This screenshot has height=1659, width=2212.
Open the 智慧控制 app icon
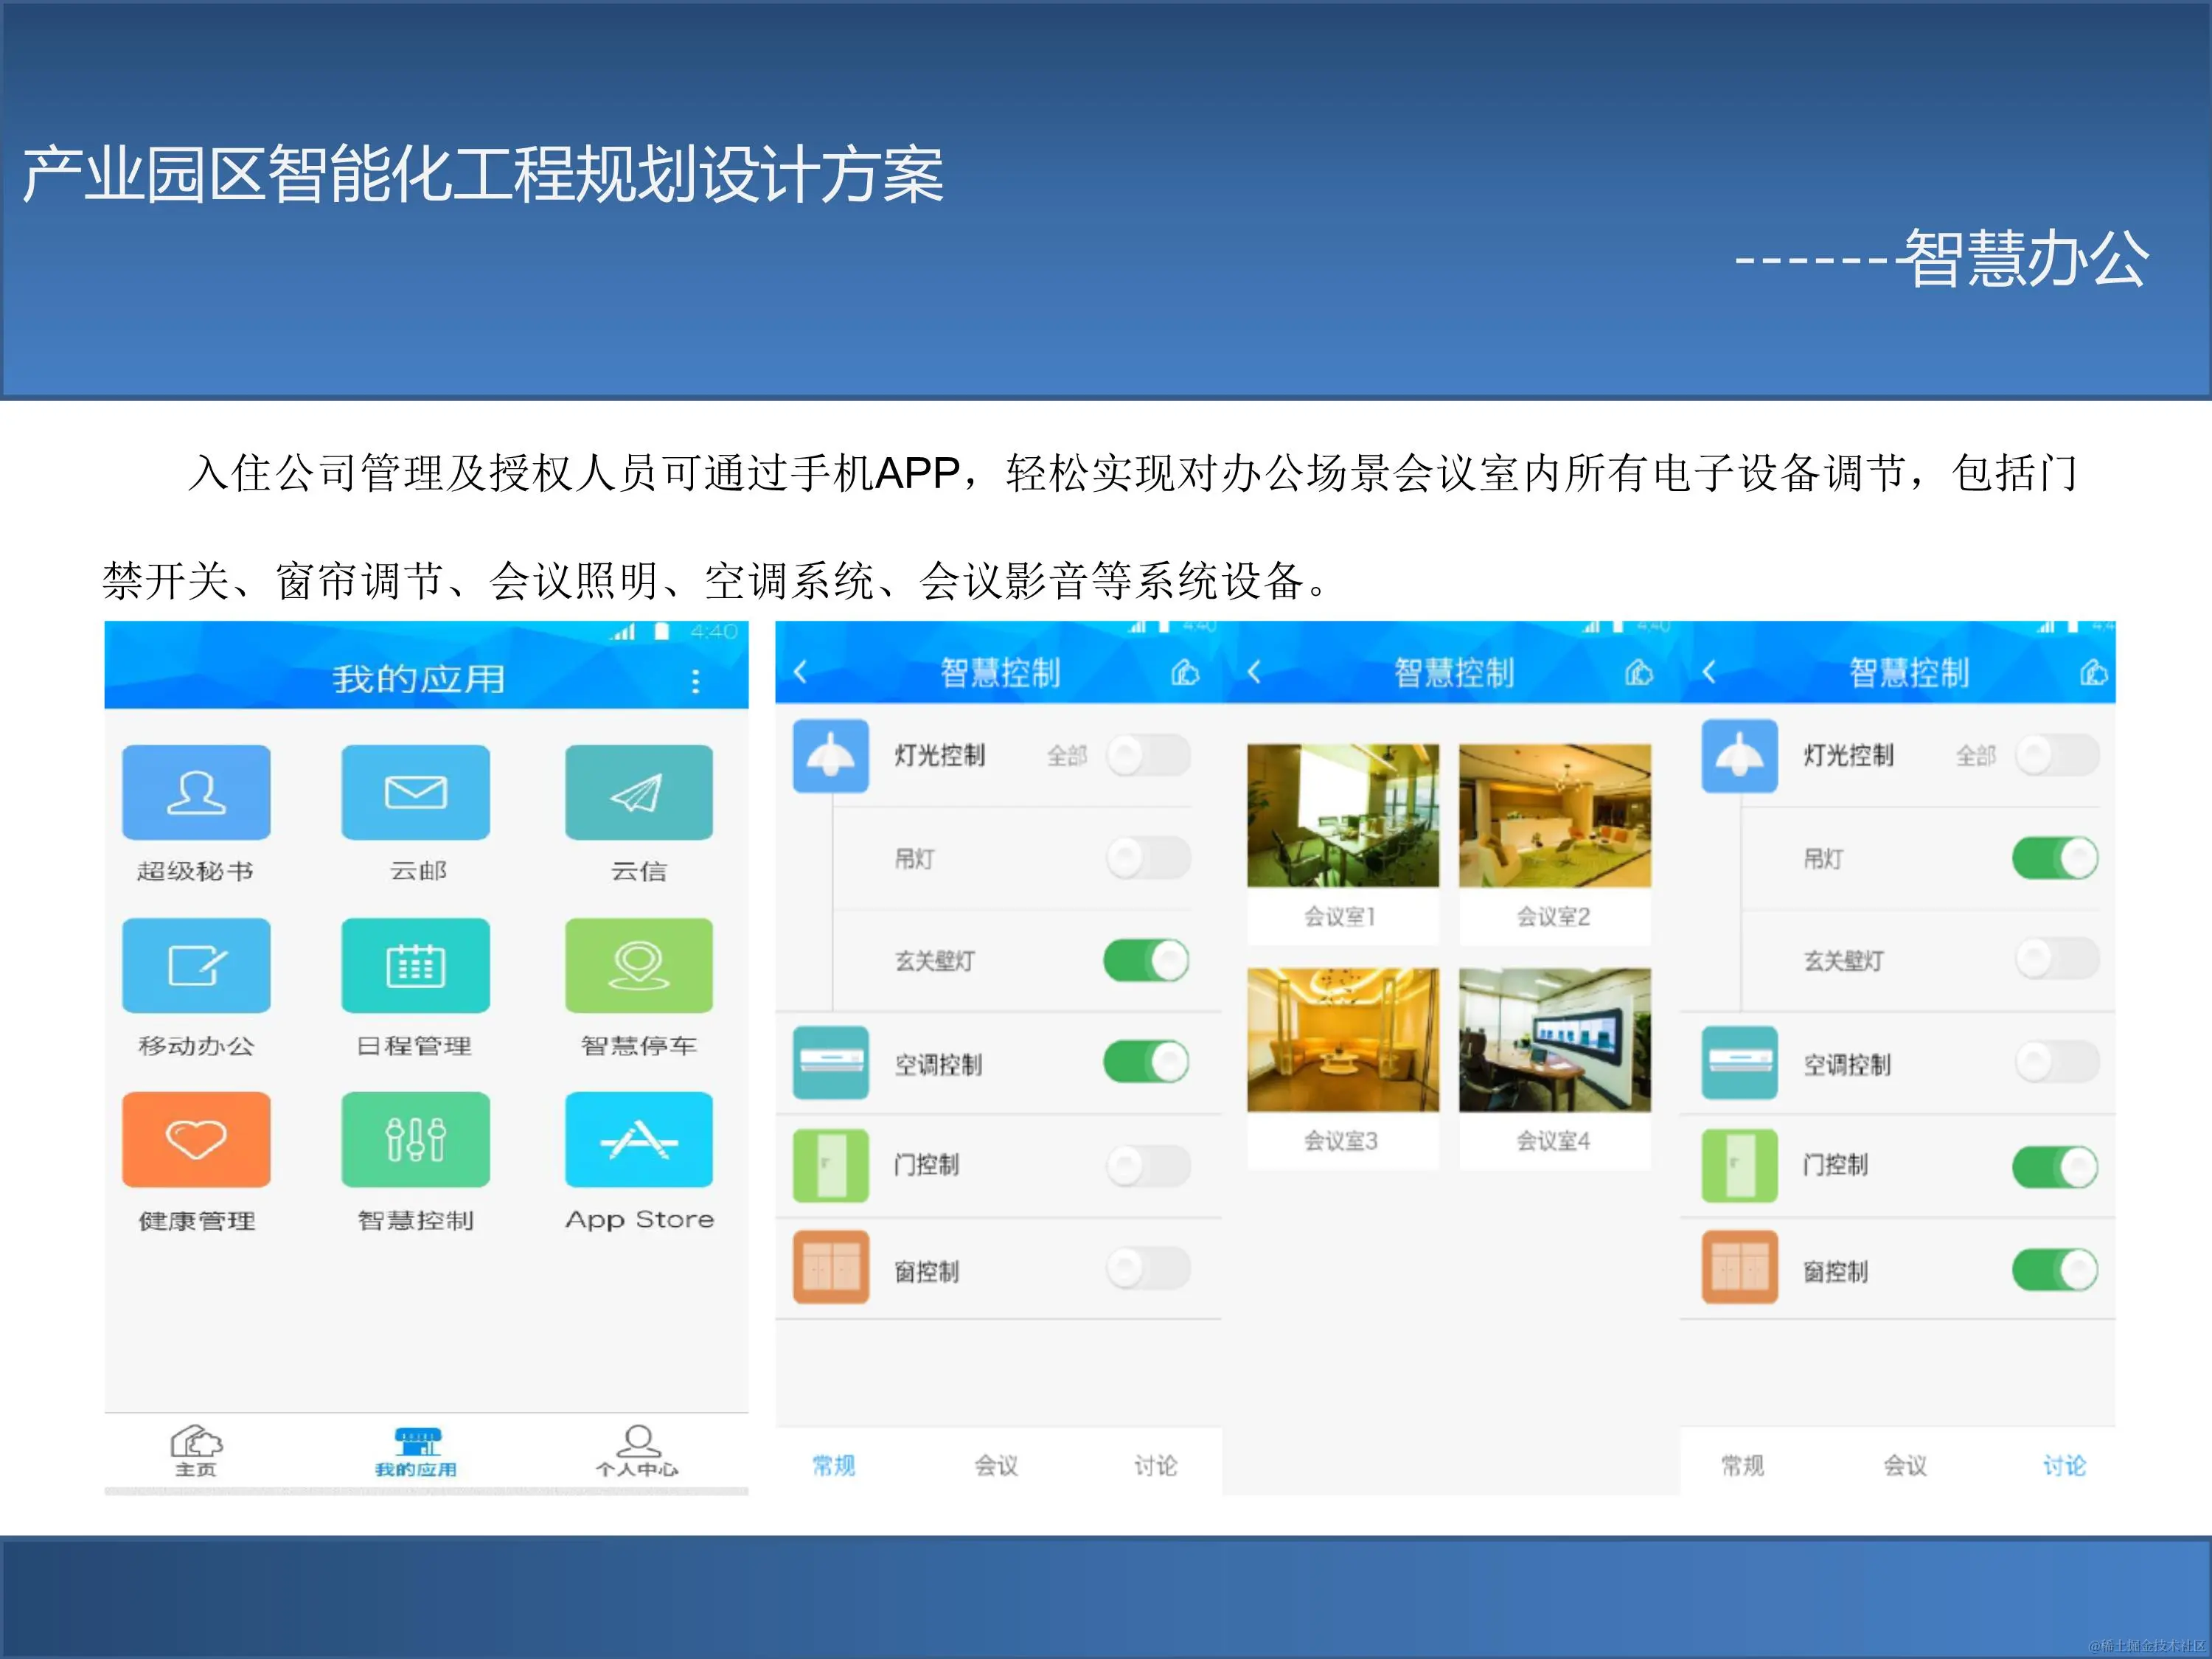(x=415, y=1139)
